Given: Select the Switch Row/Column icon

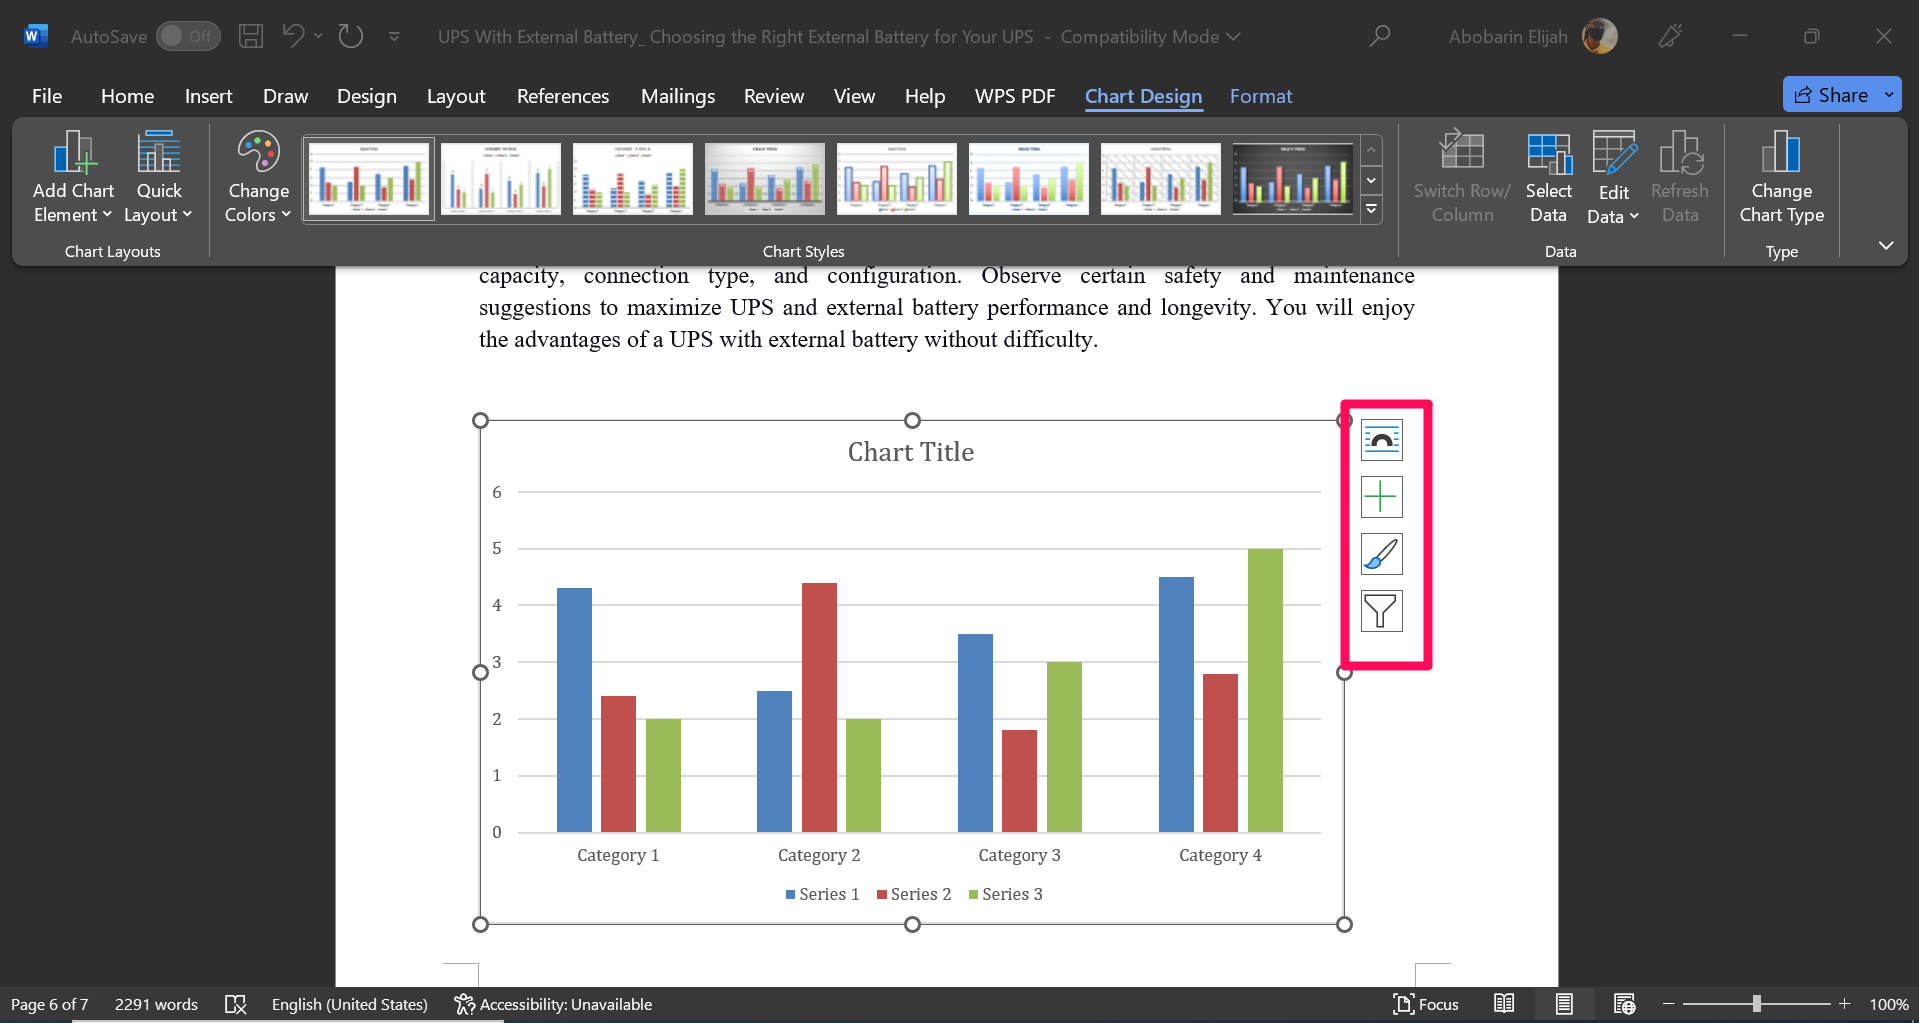Looking at the screenshot, I should tap(1461, 176).
